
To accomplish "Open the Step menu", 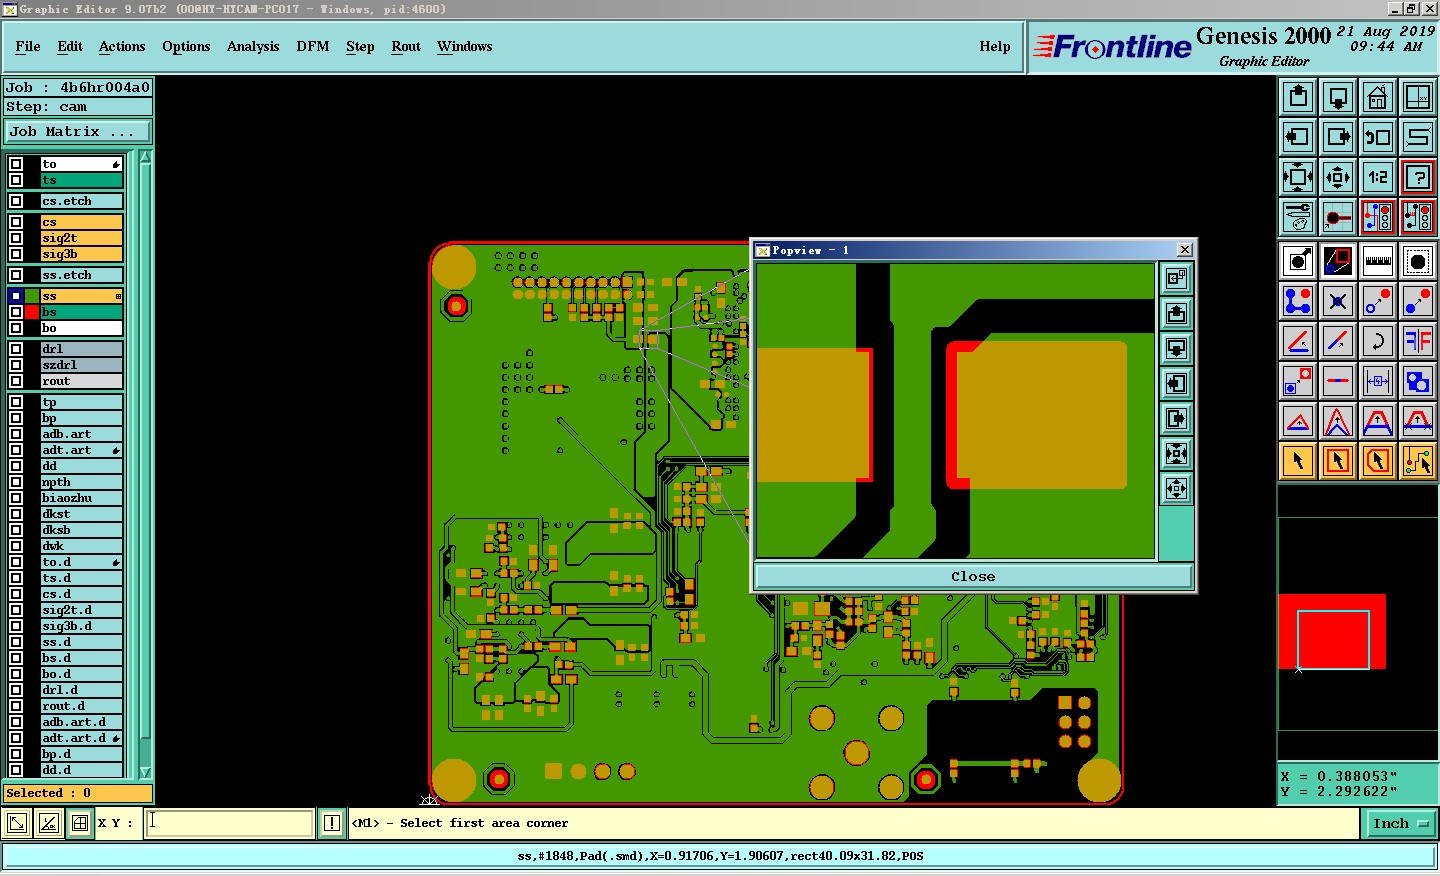I will (x=360, y=46).
